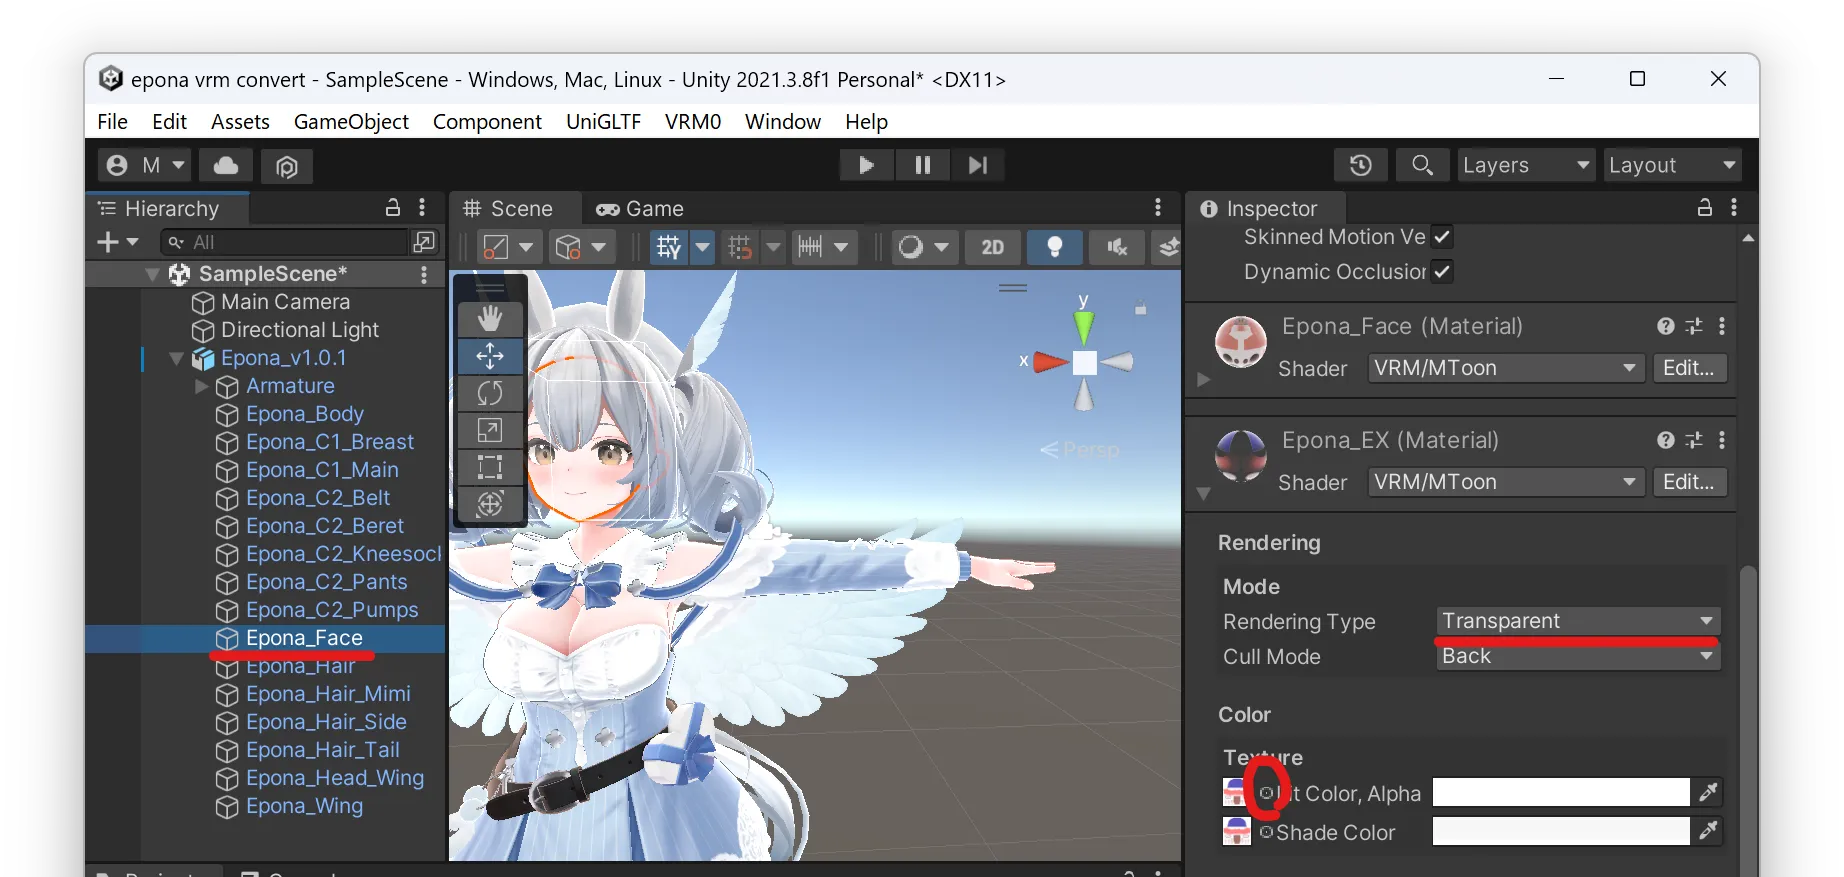The image size is (1844, 877).
Task: Open Epona_EX material presets
Action: point(1693,440)
